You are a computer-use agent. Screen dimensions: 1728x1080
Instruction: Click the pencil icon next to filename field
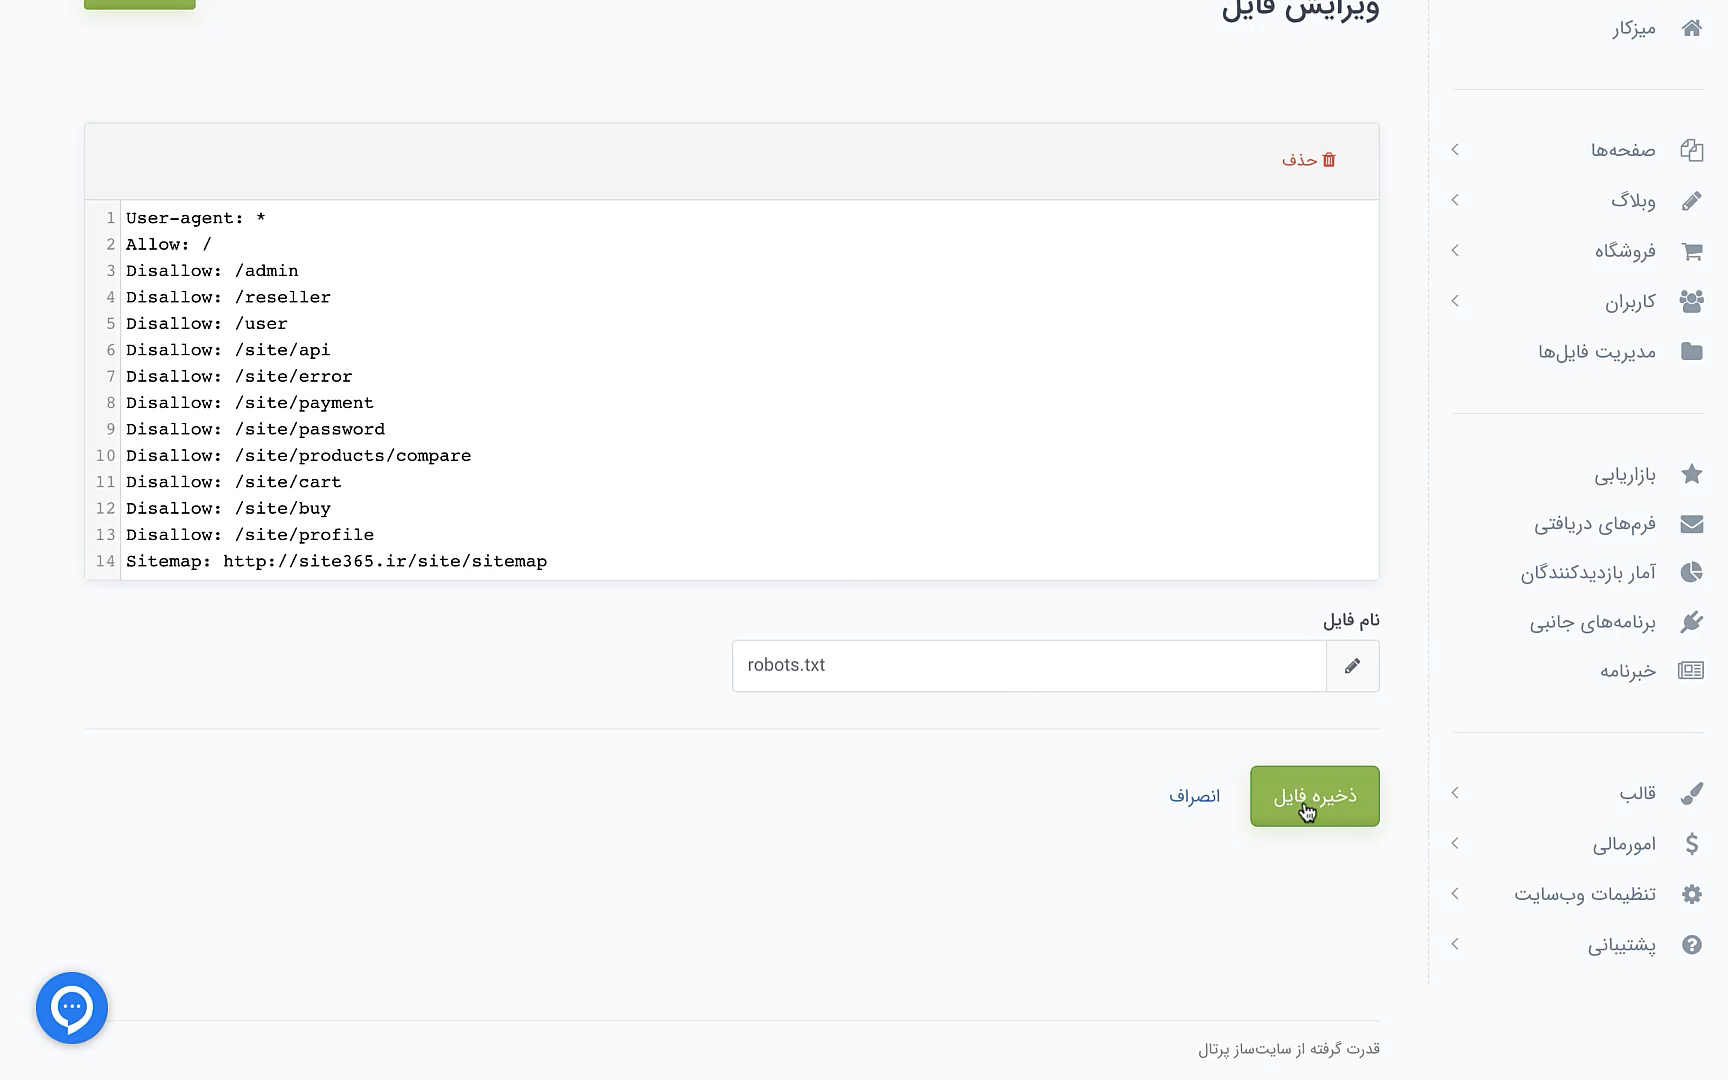tap(1352, 666)
